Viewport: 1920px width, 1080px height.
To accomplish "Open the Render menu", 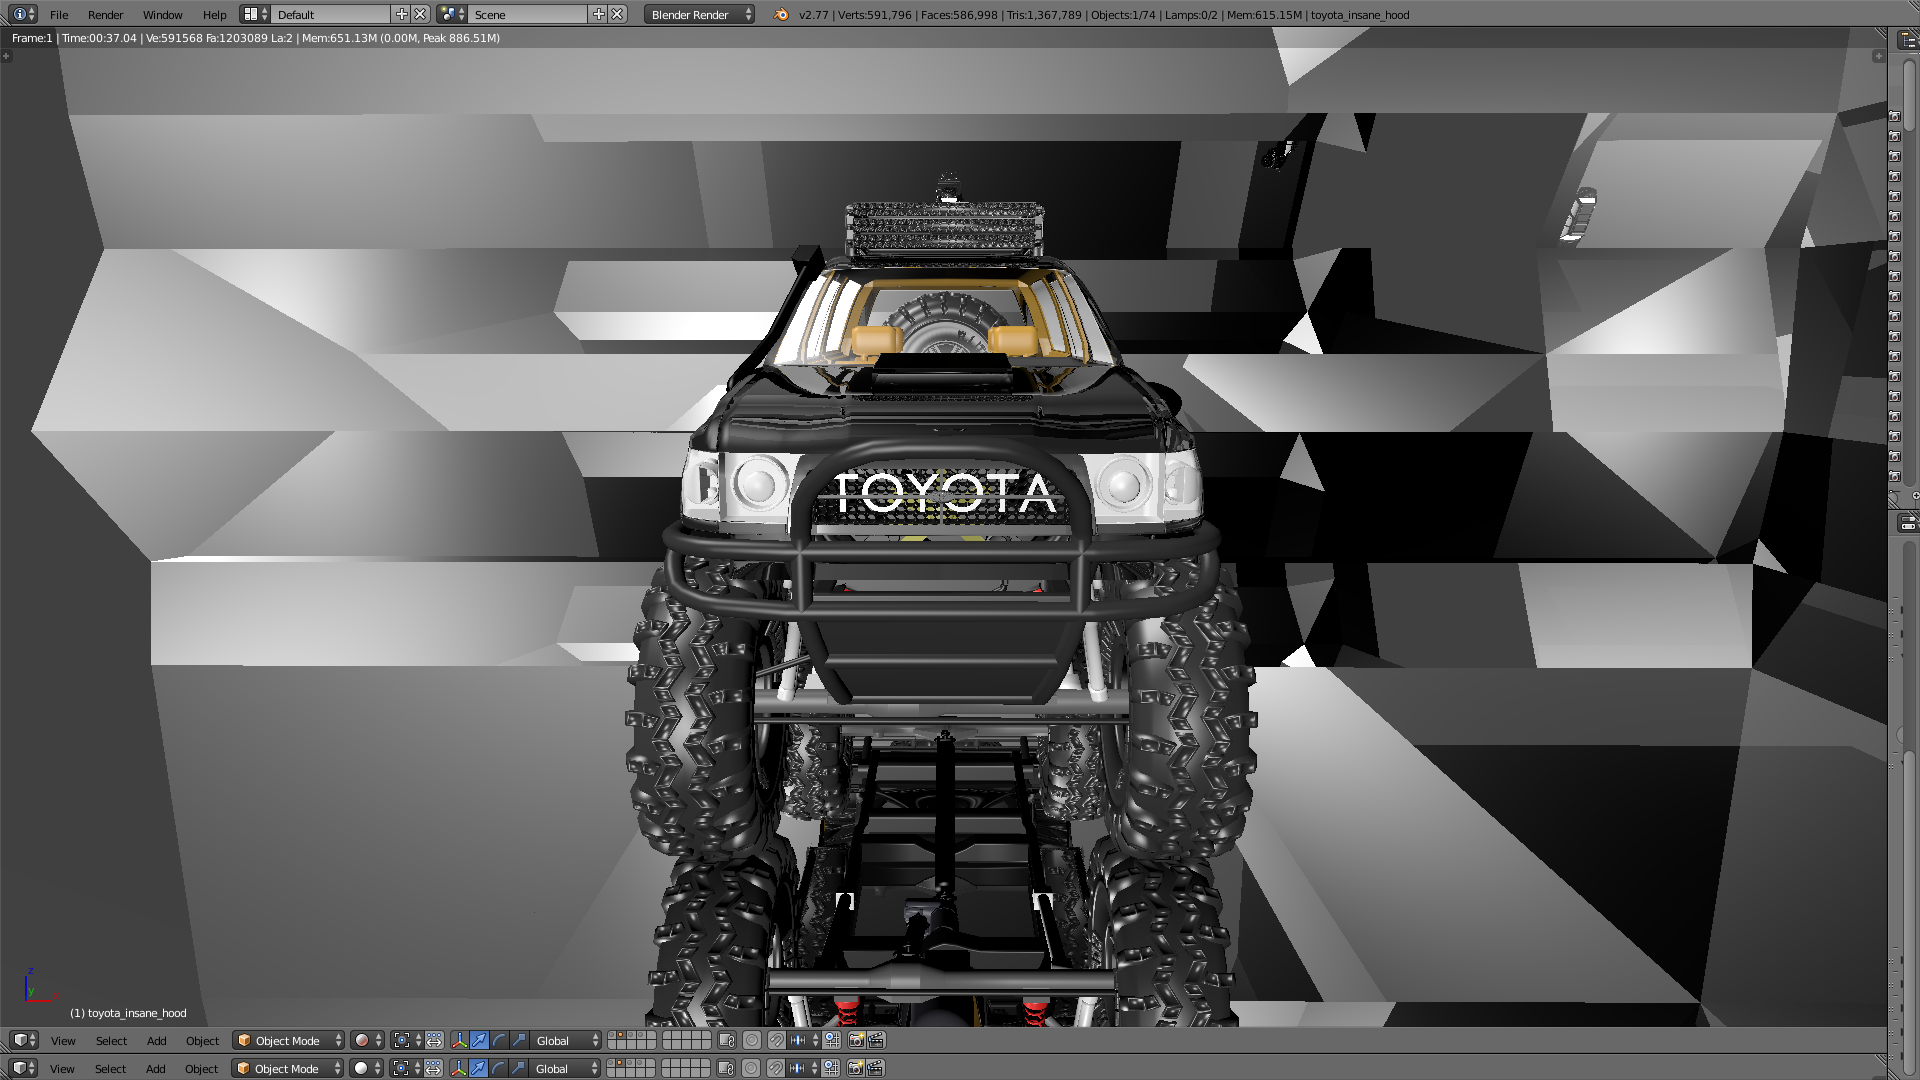I will tap(105, 14).
